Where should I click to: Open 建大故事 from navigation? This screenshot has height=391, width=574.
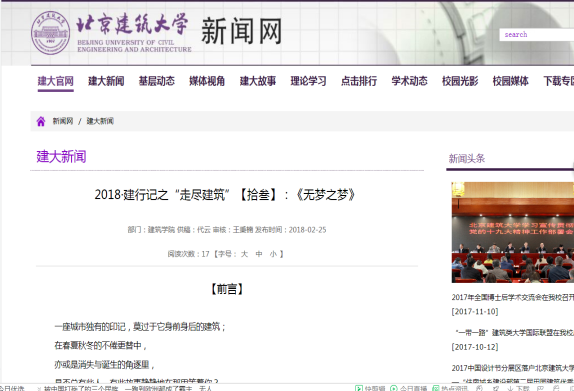tap(258, 81)
